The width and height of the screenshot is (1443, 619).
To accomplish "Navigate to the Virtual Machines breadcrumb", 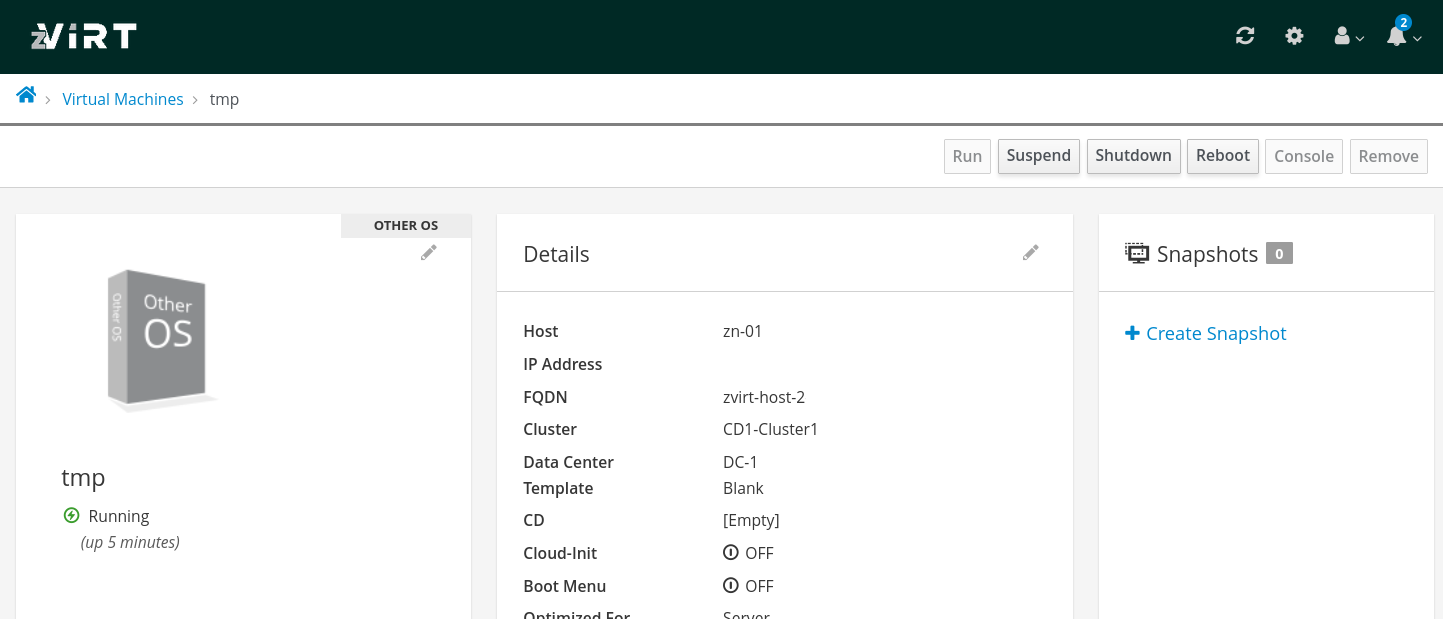I will tap(123, 99).
